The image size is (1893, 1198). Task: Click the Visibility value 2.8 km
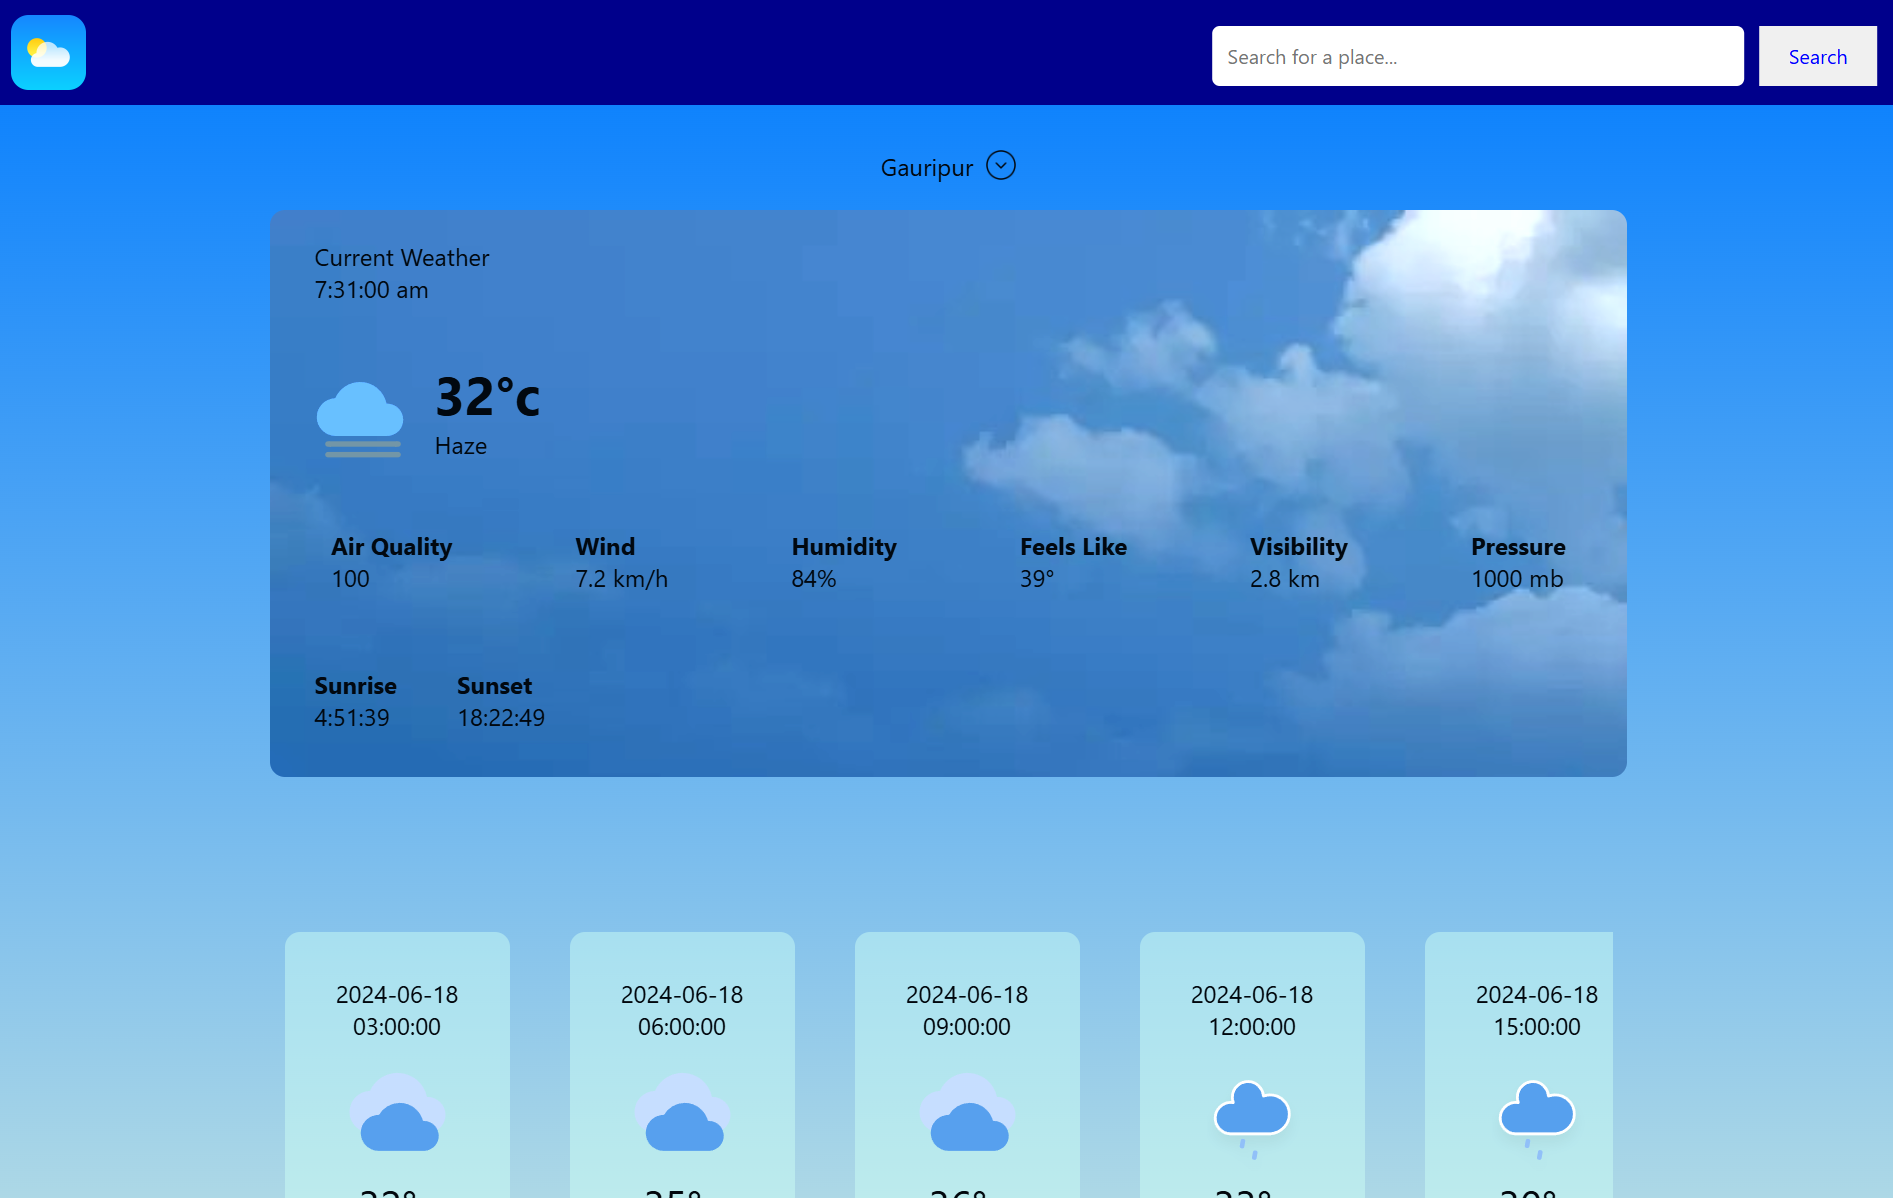(x=1284, y=579)
